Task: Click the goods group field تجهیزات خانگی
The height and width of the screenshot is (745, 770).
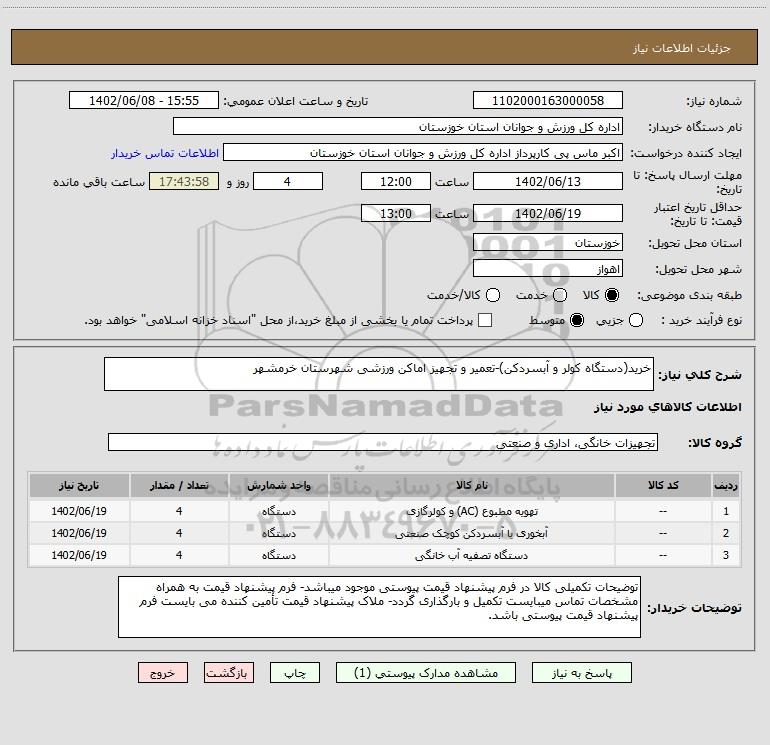Action: (383, 442)
